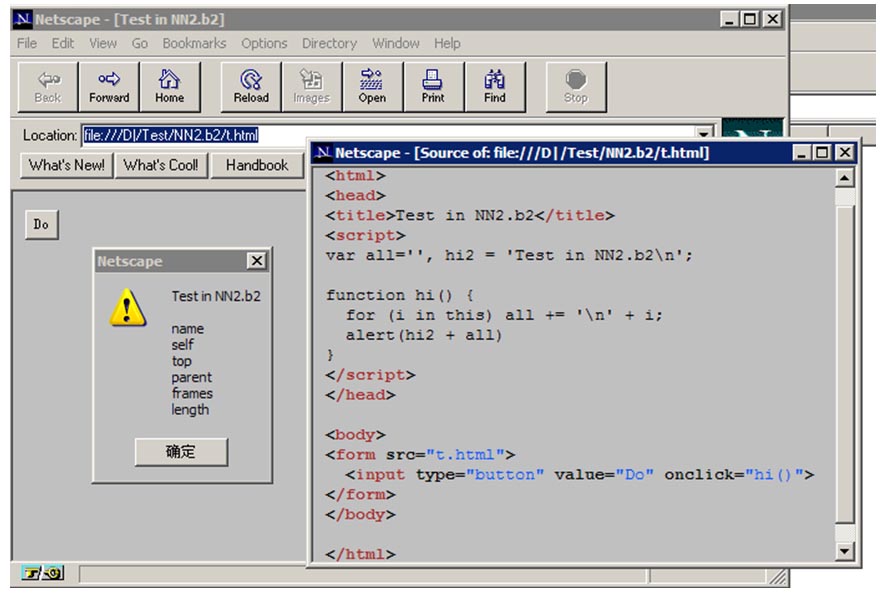The height and width of the screenshot is (593, 884).
Task: Click the N icon in Source window title bar
Action: [x=323, y=152]
